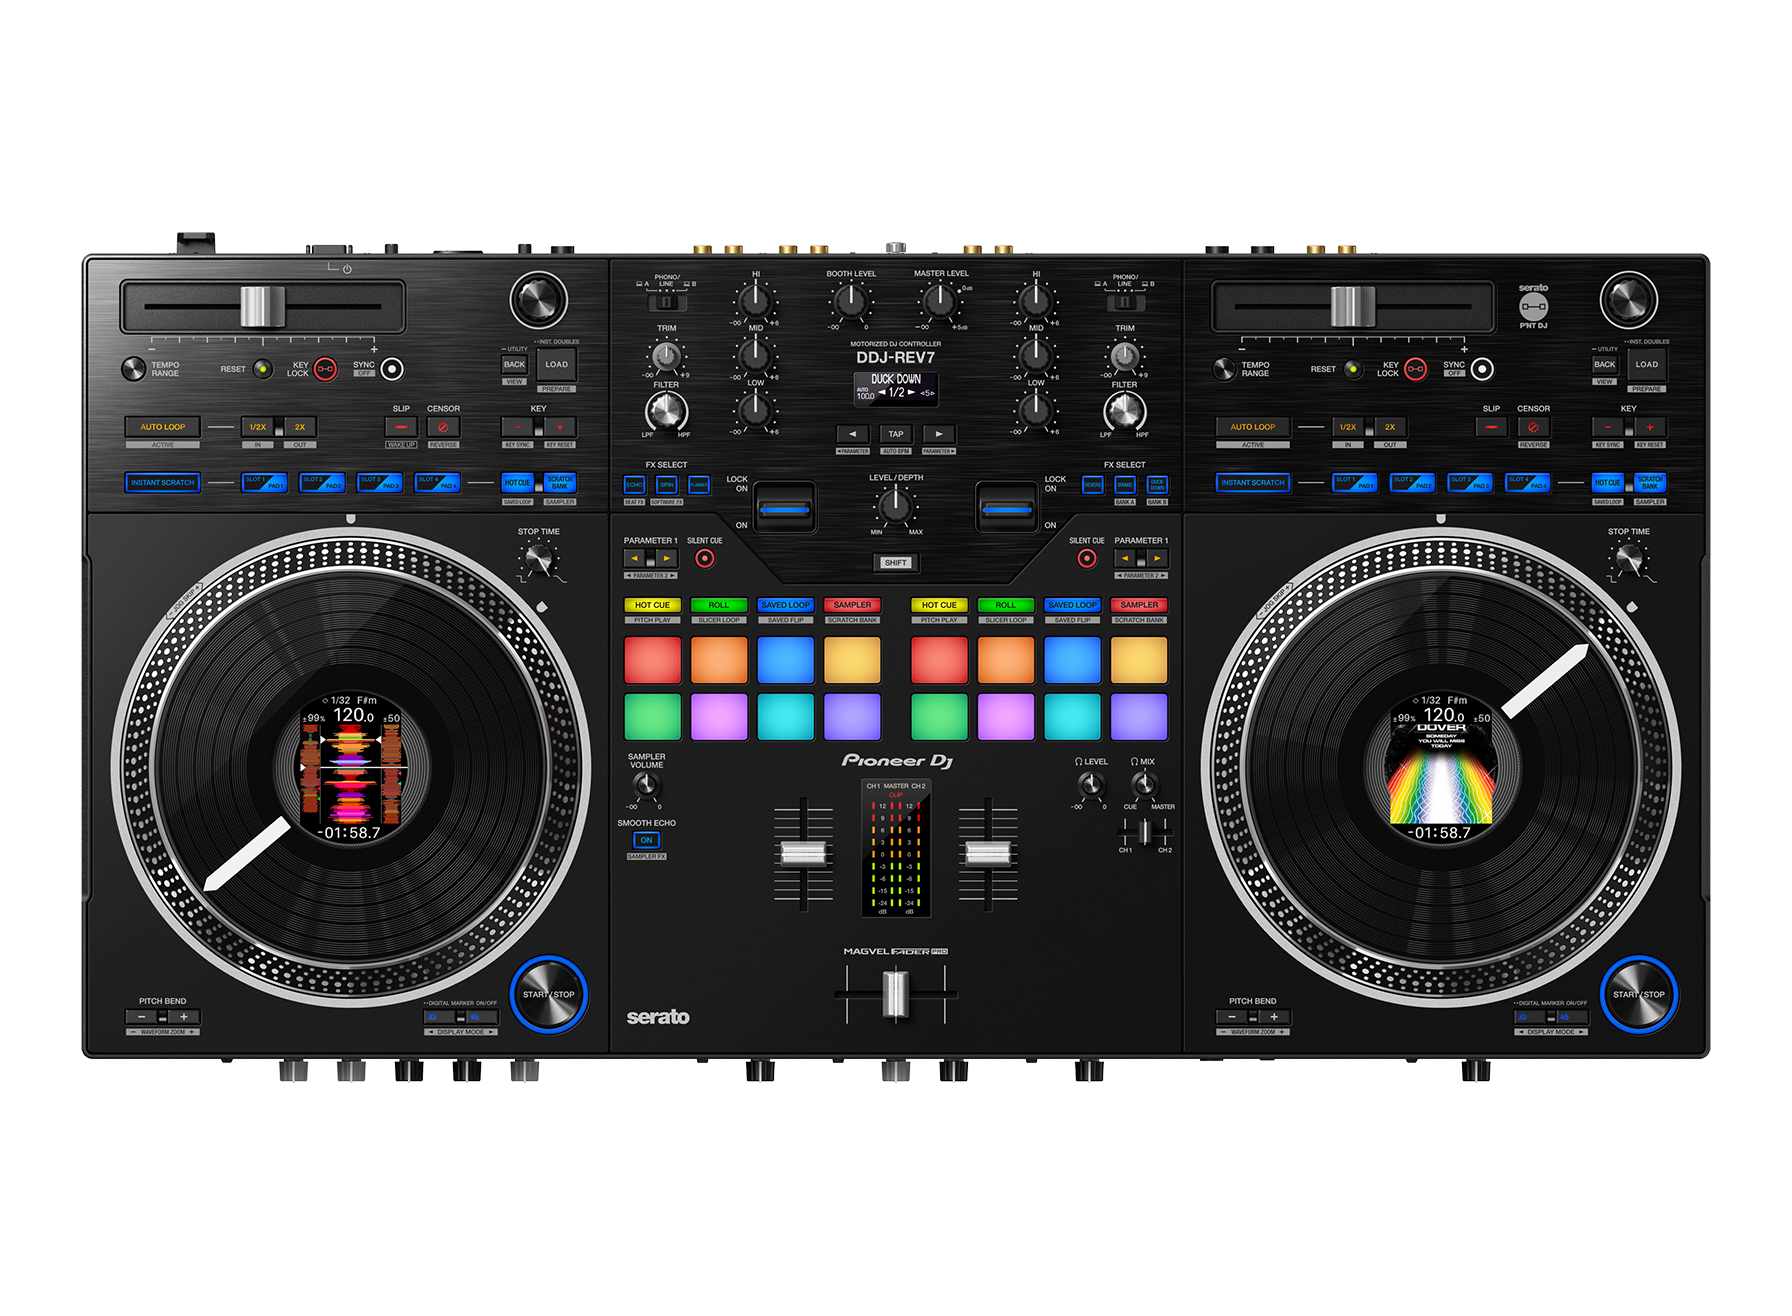
Task: Click the right arrow beside the TAP button
Action: pyautogui.click(x=939, y=434)
